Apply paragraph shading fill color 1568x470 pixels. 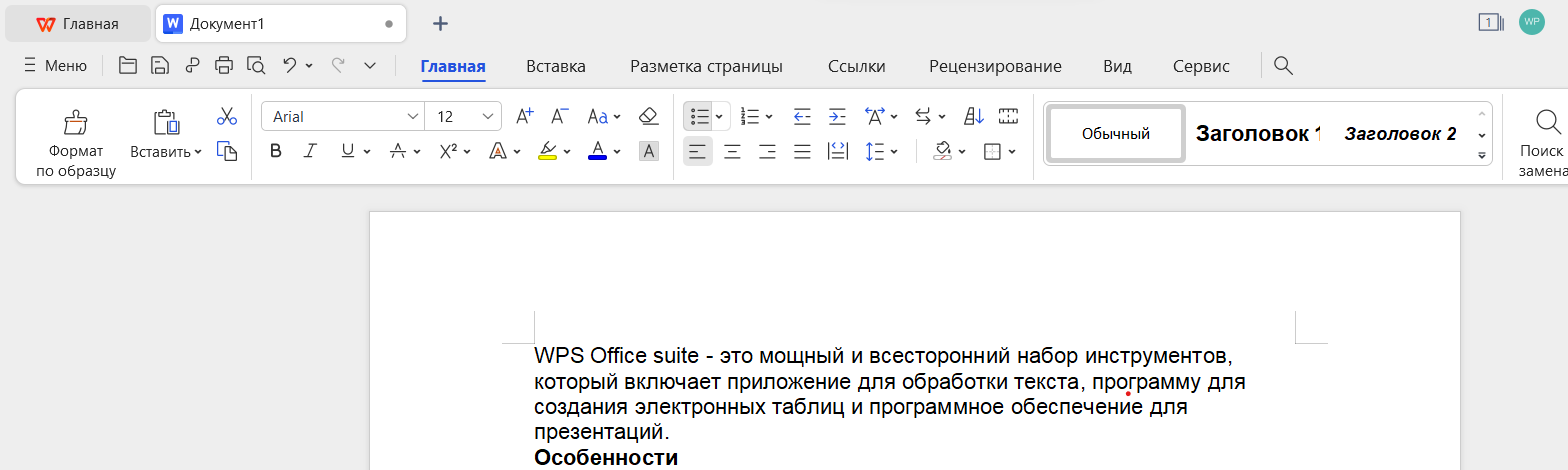[x=942, y=151]
